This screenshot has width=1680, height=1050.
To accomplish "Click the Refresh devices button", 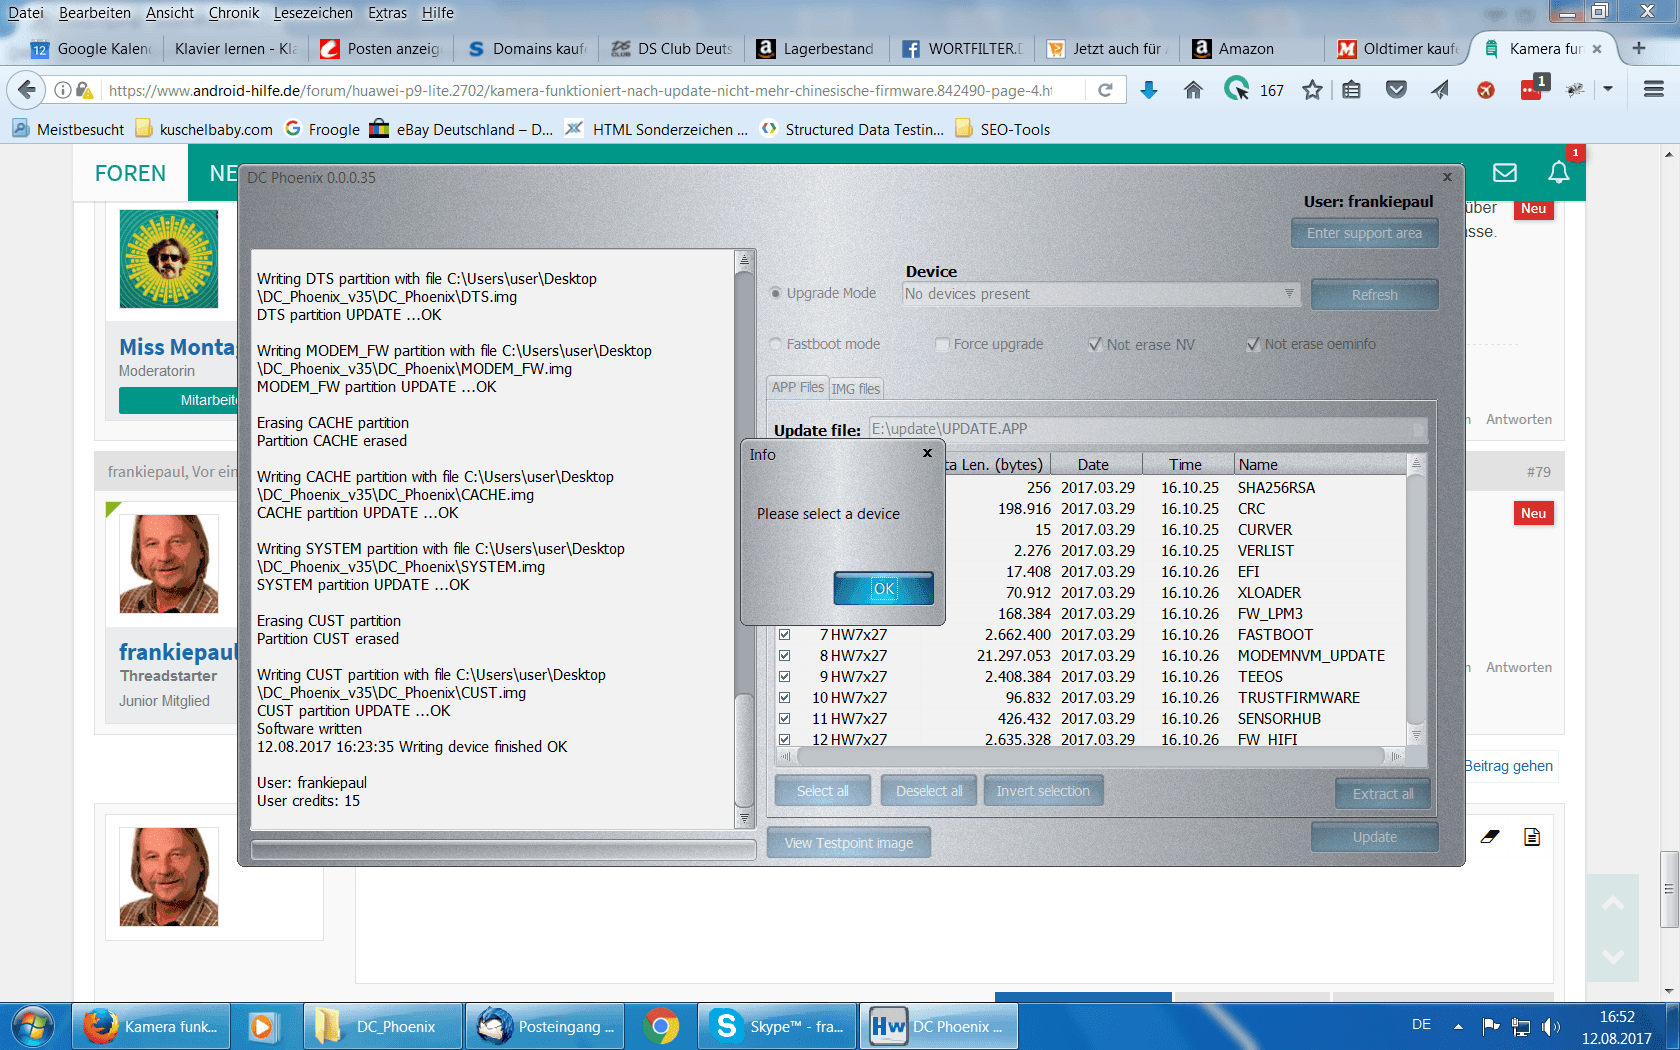I will point(1375,295).
